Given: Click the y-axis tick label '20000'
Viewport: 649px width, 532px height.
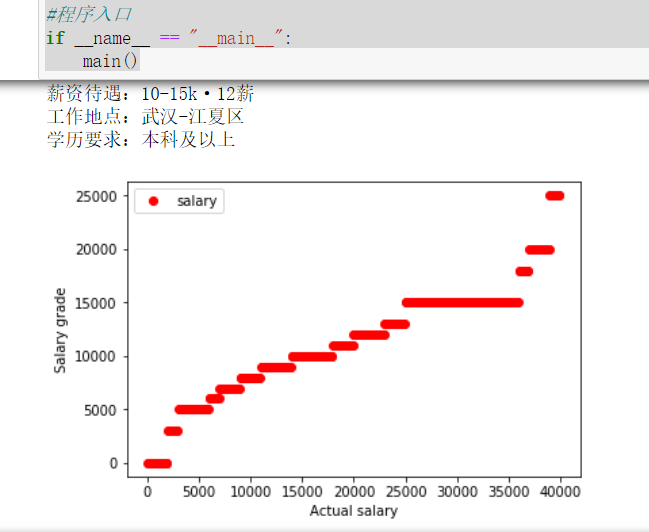Looking at the screenshot, I should (96, 250).
